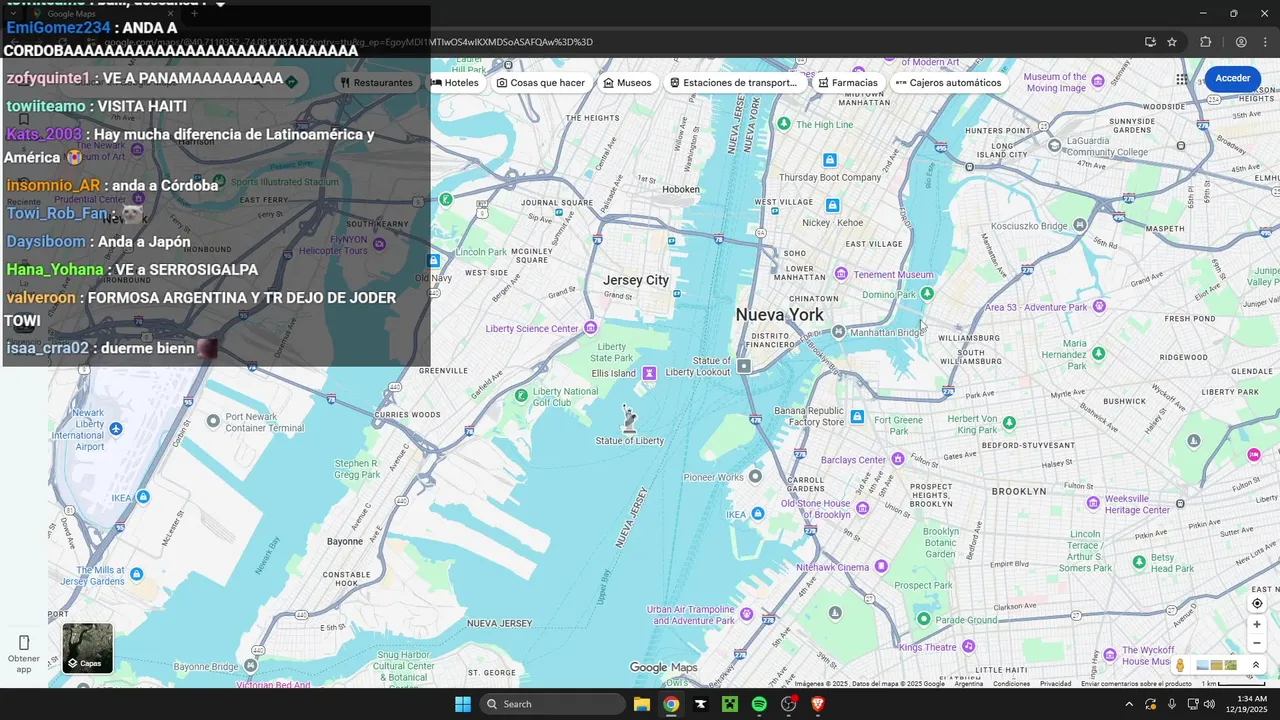The width and height of the screenshot is (1280, 720).
Task: Filter map by Hoteles chip
Action: pos(455,83)
